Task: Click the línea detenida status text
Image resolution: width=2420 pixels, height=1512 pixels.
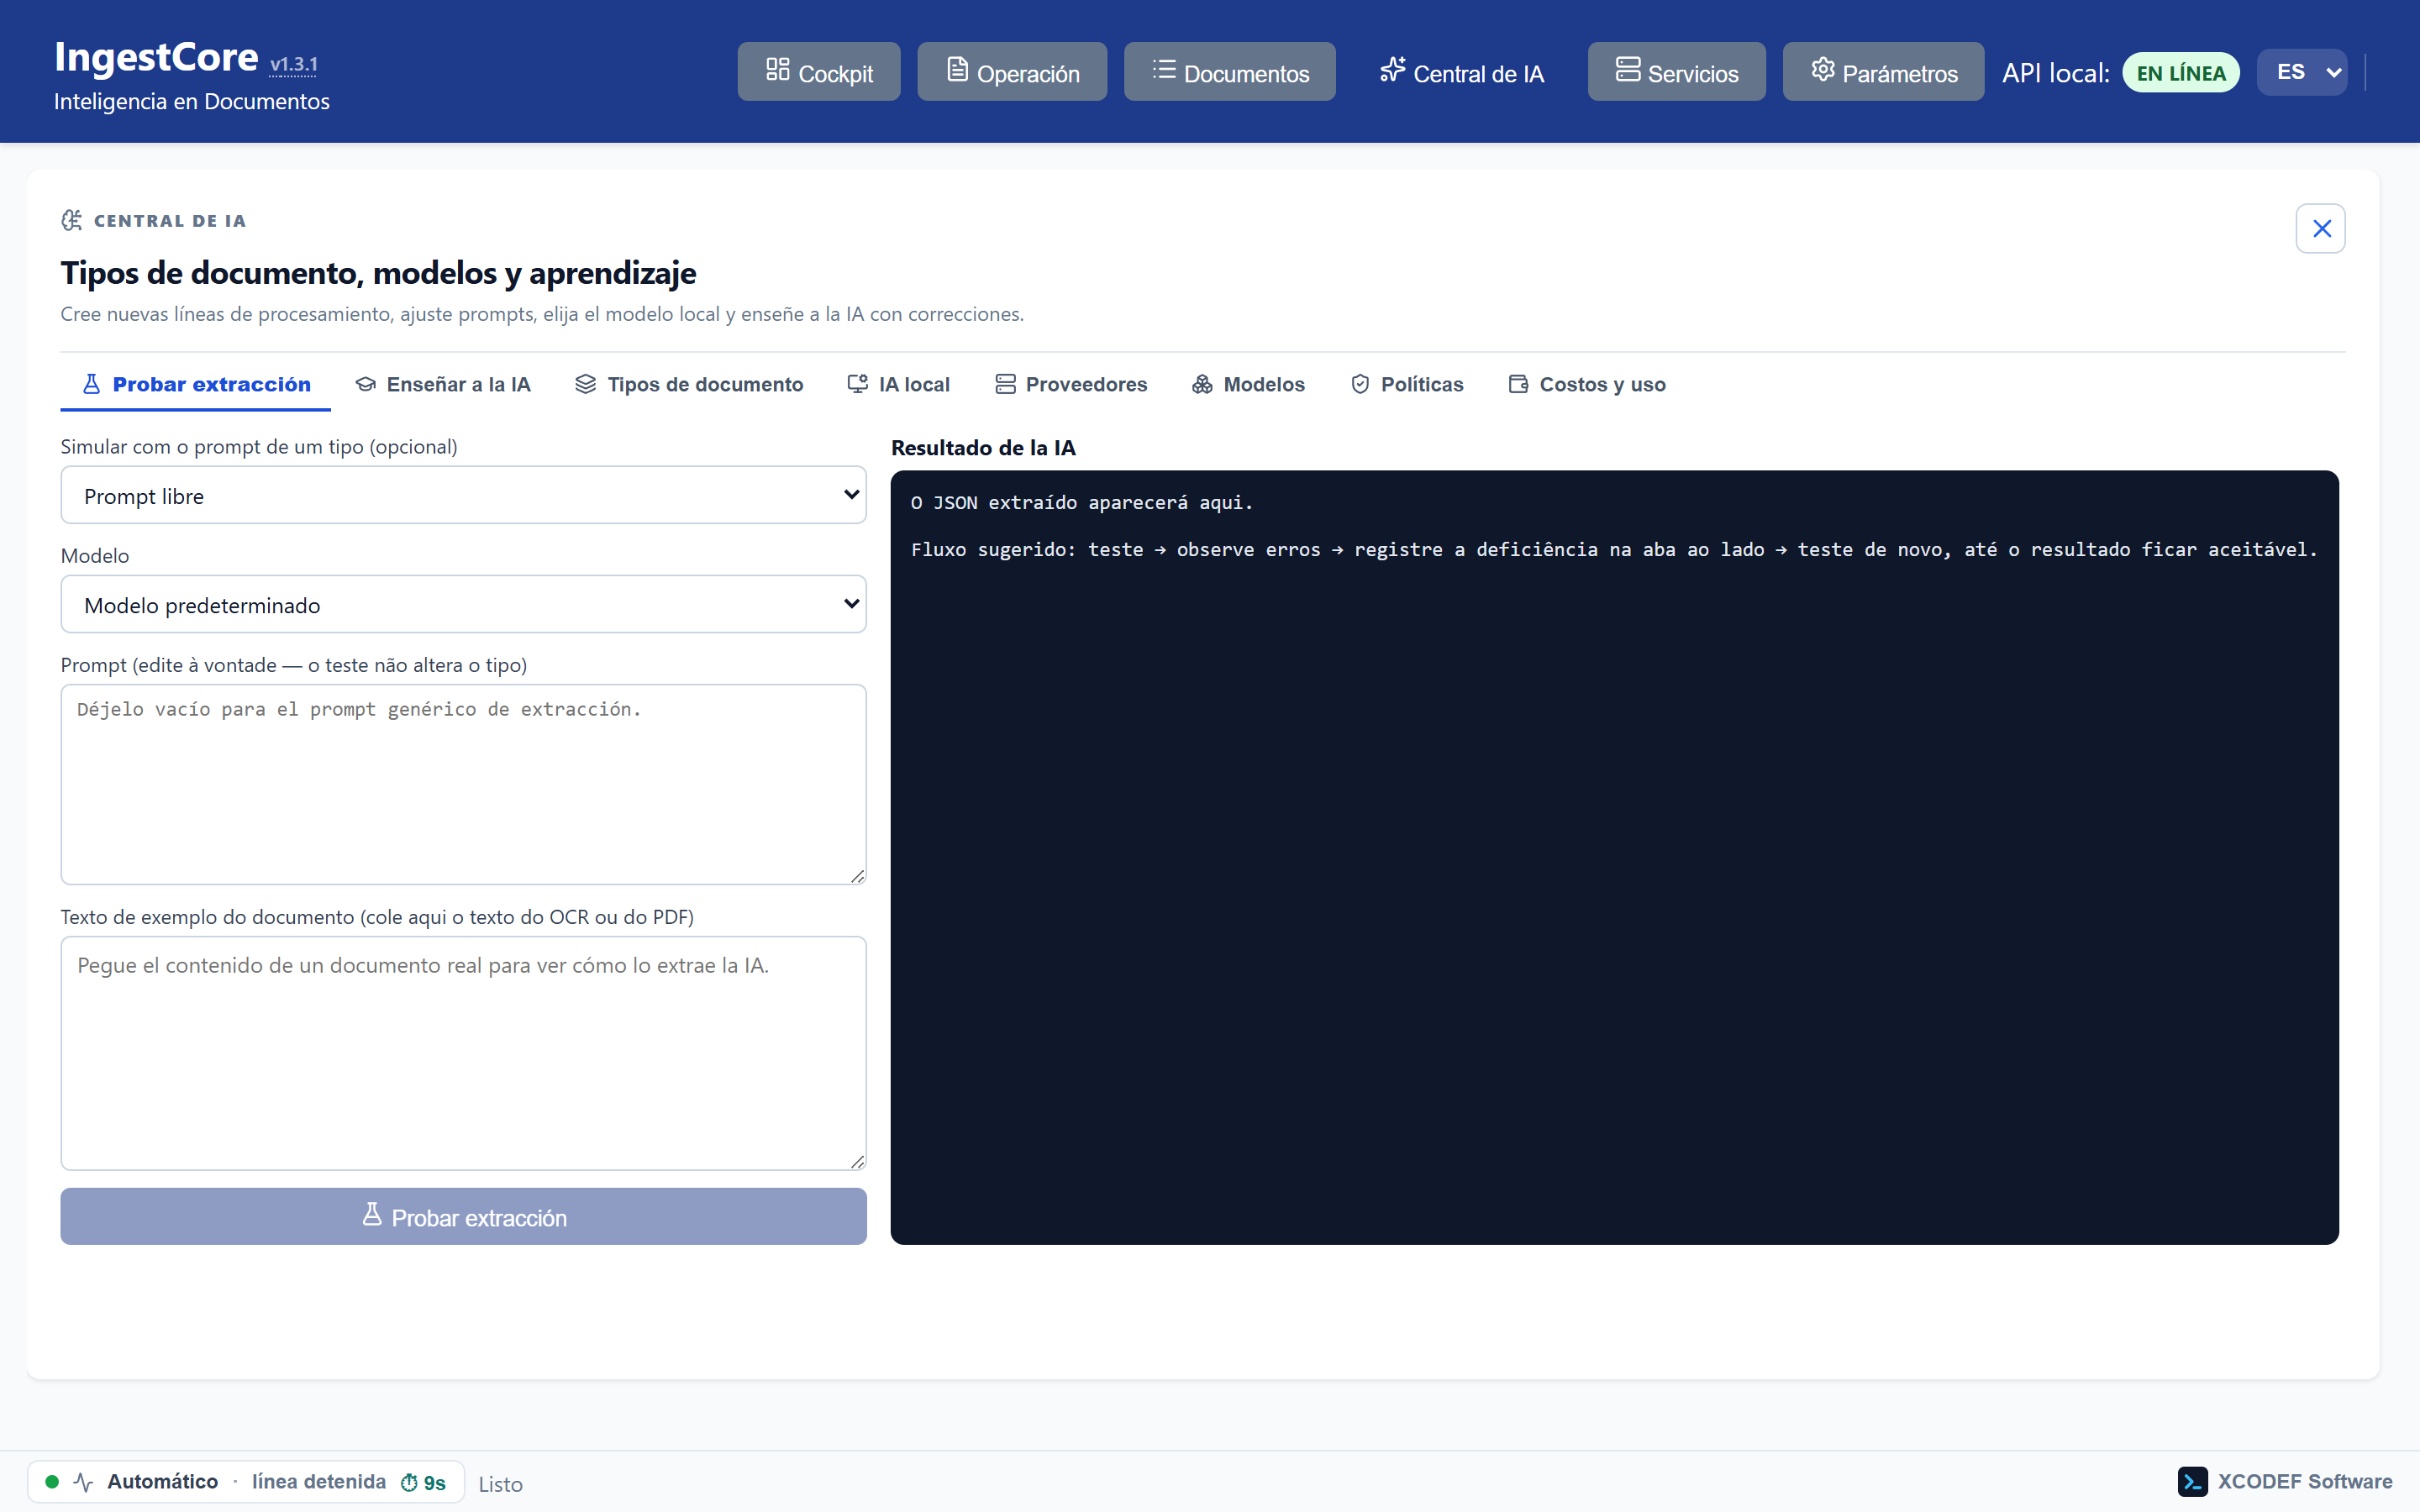Action: click(318, 1482)
